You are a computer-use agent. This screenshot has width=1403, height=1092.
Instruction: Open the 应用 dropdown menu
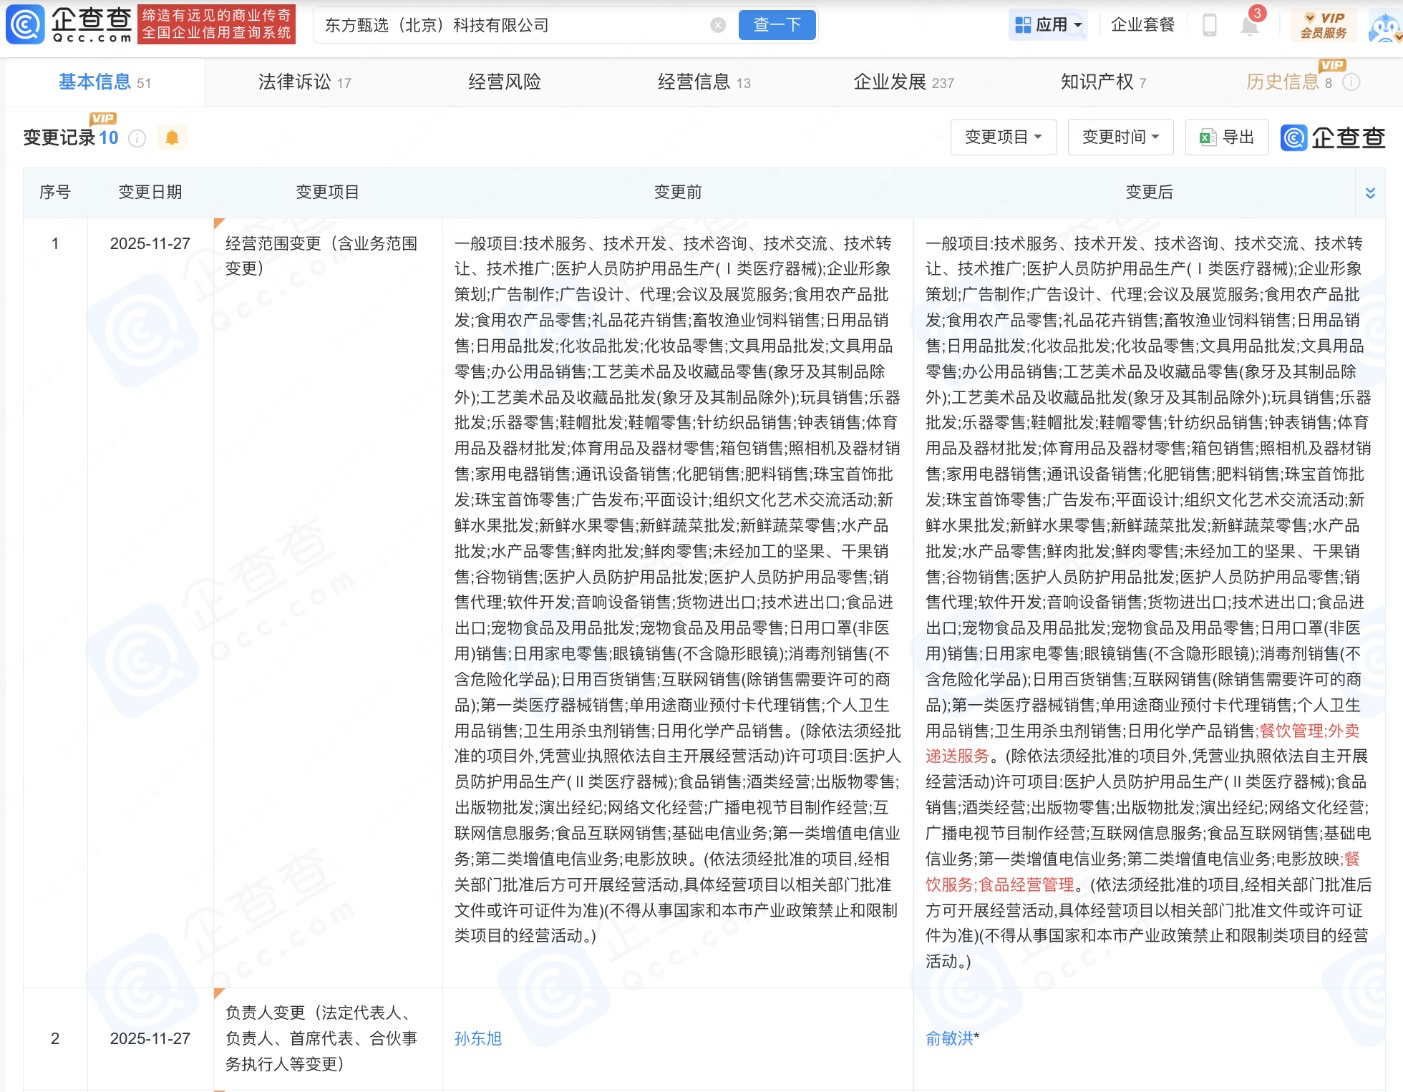[1048, 25]
